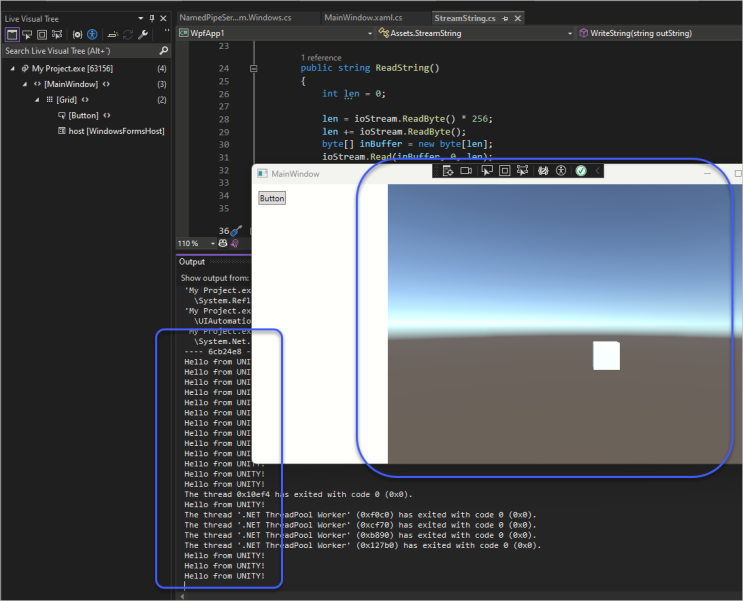
Task: Select the [Button] tree item
Action: (83, 116)
